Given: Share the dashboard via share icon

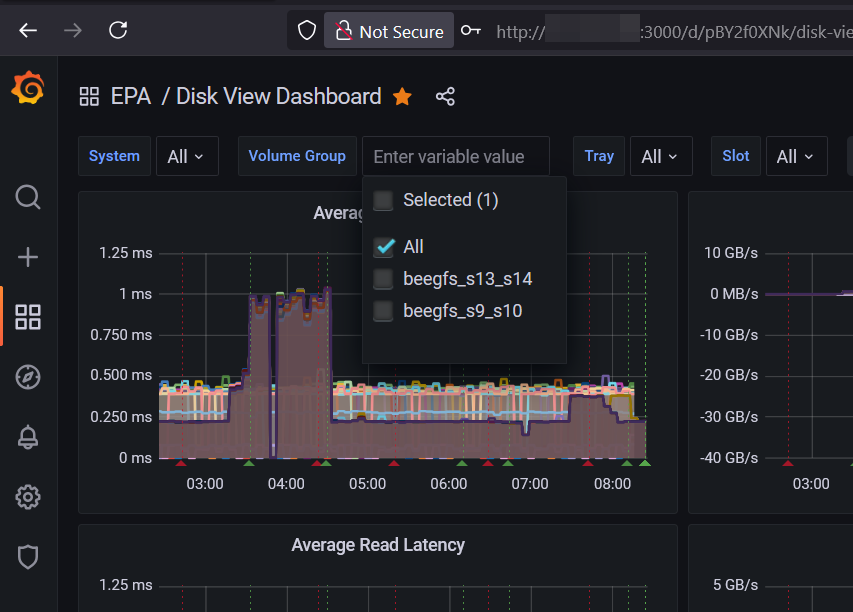Looking at the screenshot, I should [445, 97].
